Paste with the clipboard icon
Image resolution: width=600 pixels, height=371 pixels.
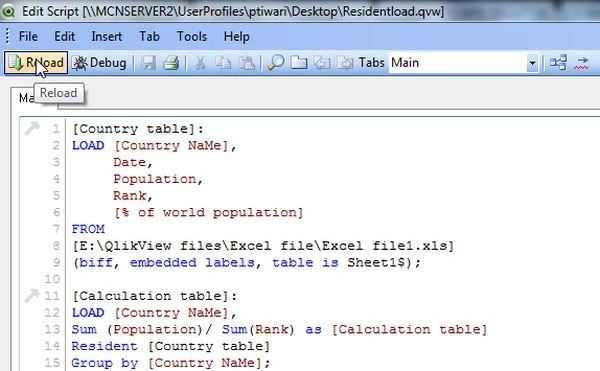pos(247,63)
